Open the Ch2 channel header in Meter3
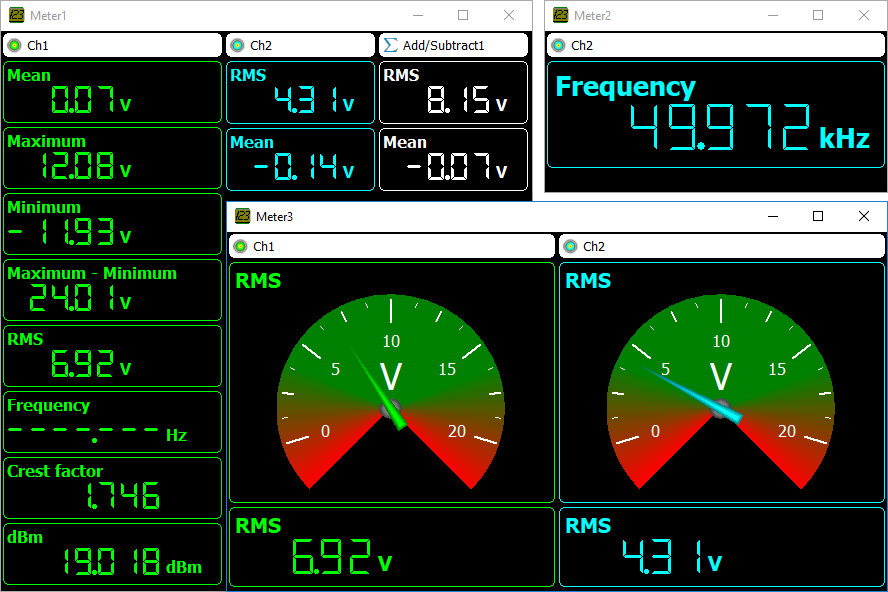The image size is (888, 592). tap(721, 246)
